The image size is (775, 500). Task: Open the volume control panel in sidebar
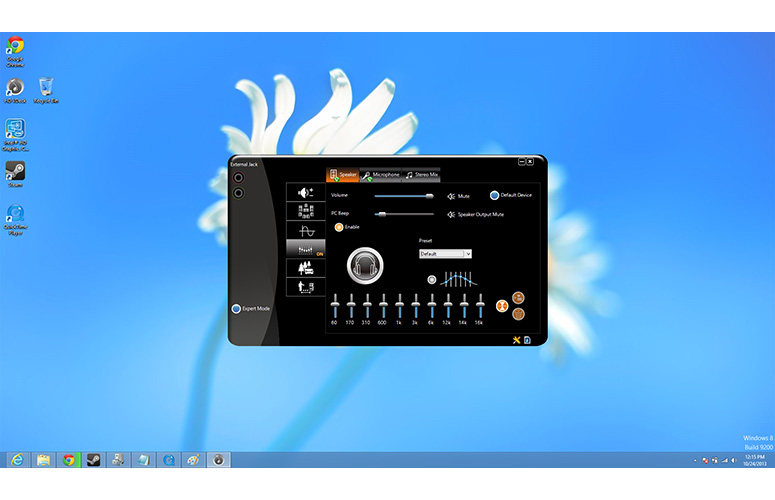(x=305, y=192)
